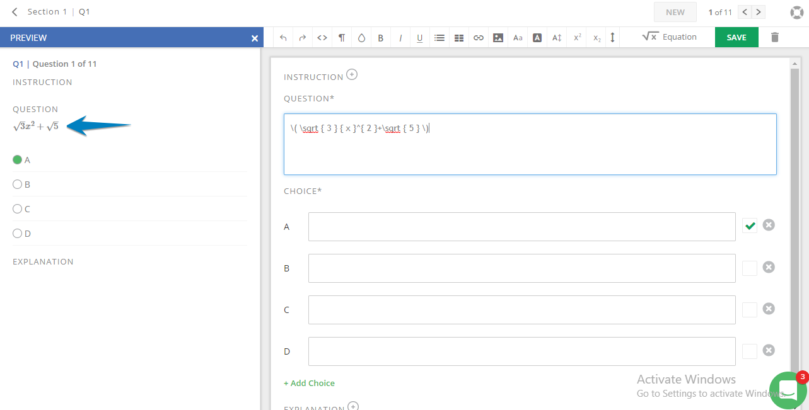This screenshot has height=410, width=809.
Task: Open the code view icon
Action: click(322, 38)
